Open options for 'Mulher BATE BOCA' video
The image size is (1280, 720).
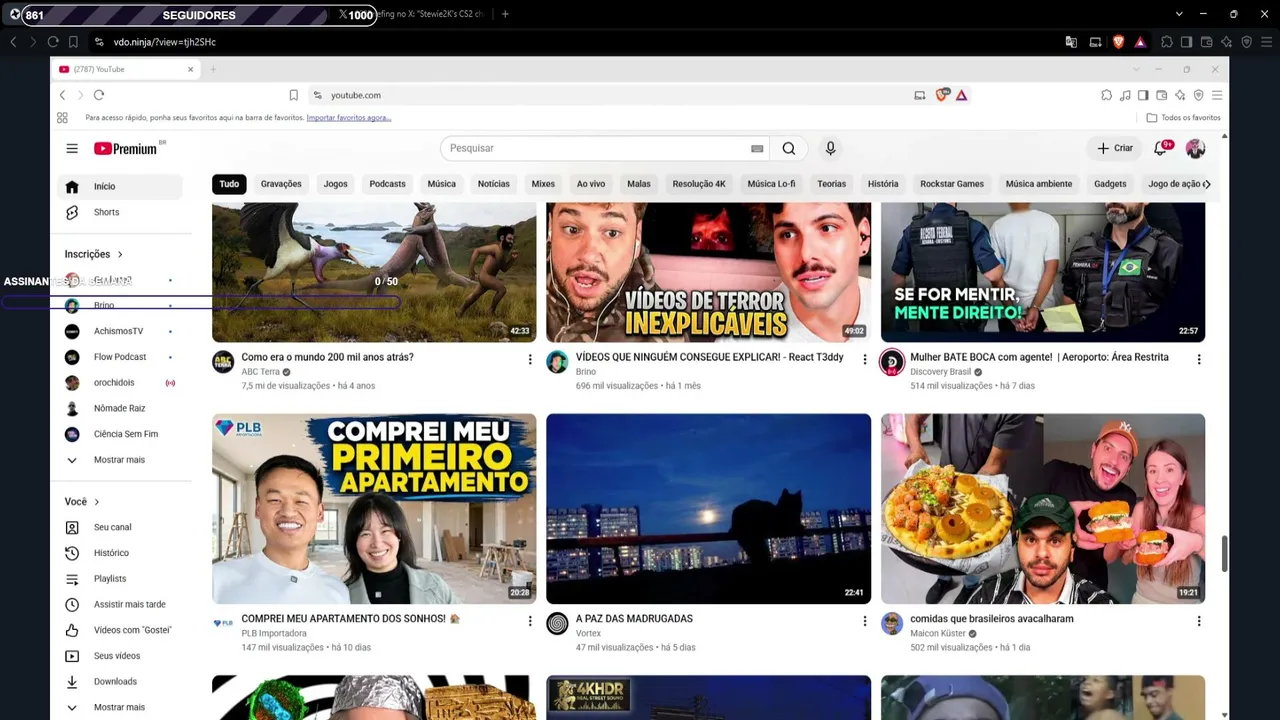click(1199, 359)
